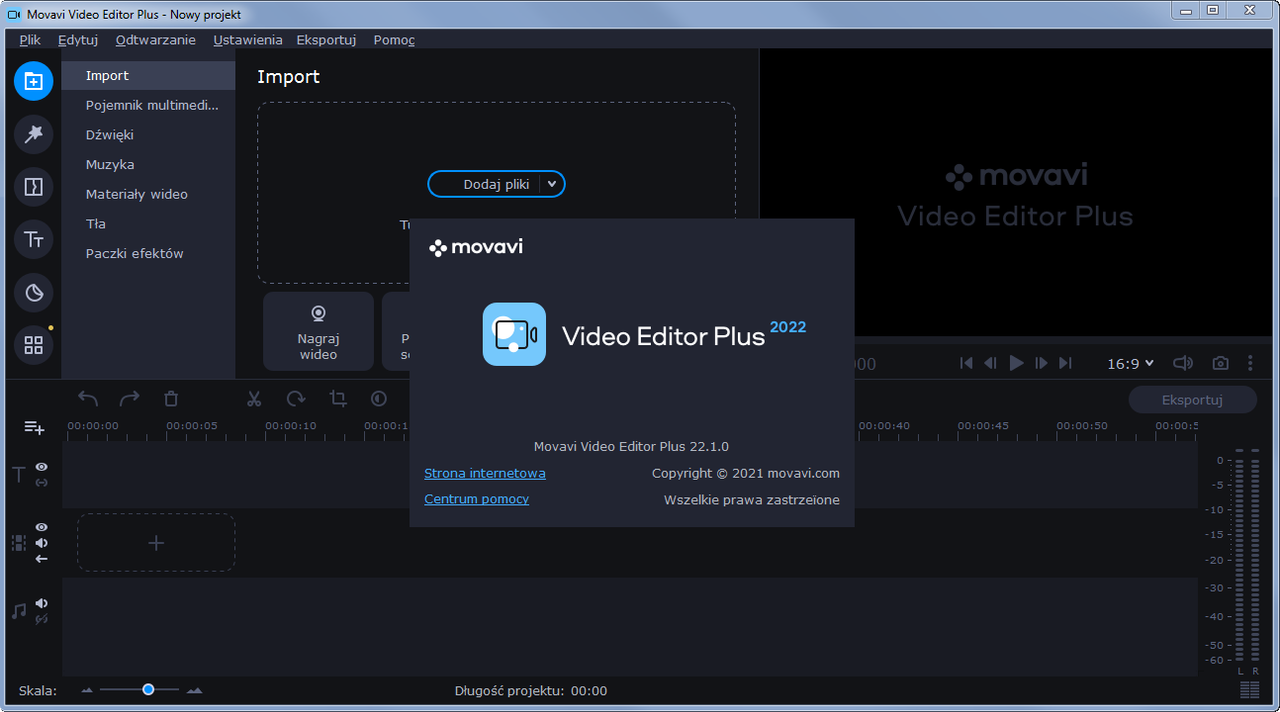This screenshot has width=1280, height=712.
Task: Click the Undo arrow in timeline toolbar
Action: tap(88, 399)
